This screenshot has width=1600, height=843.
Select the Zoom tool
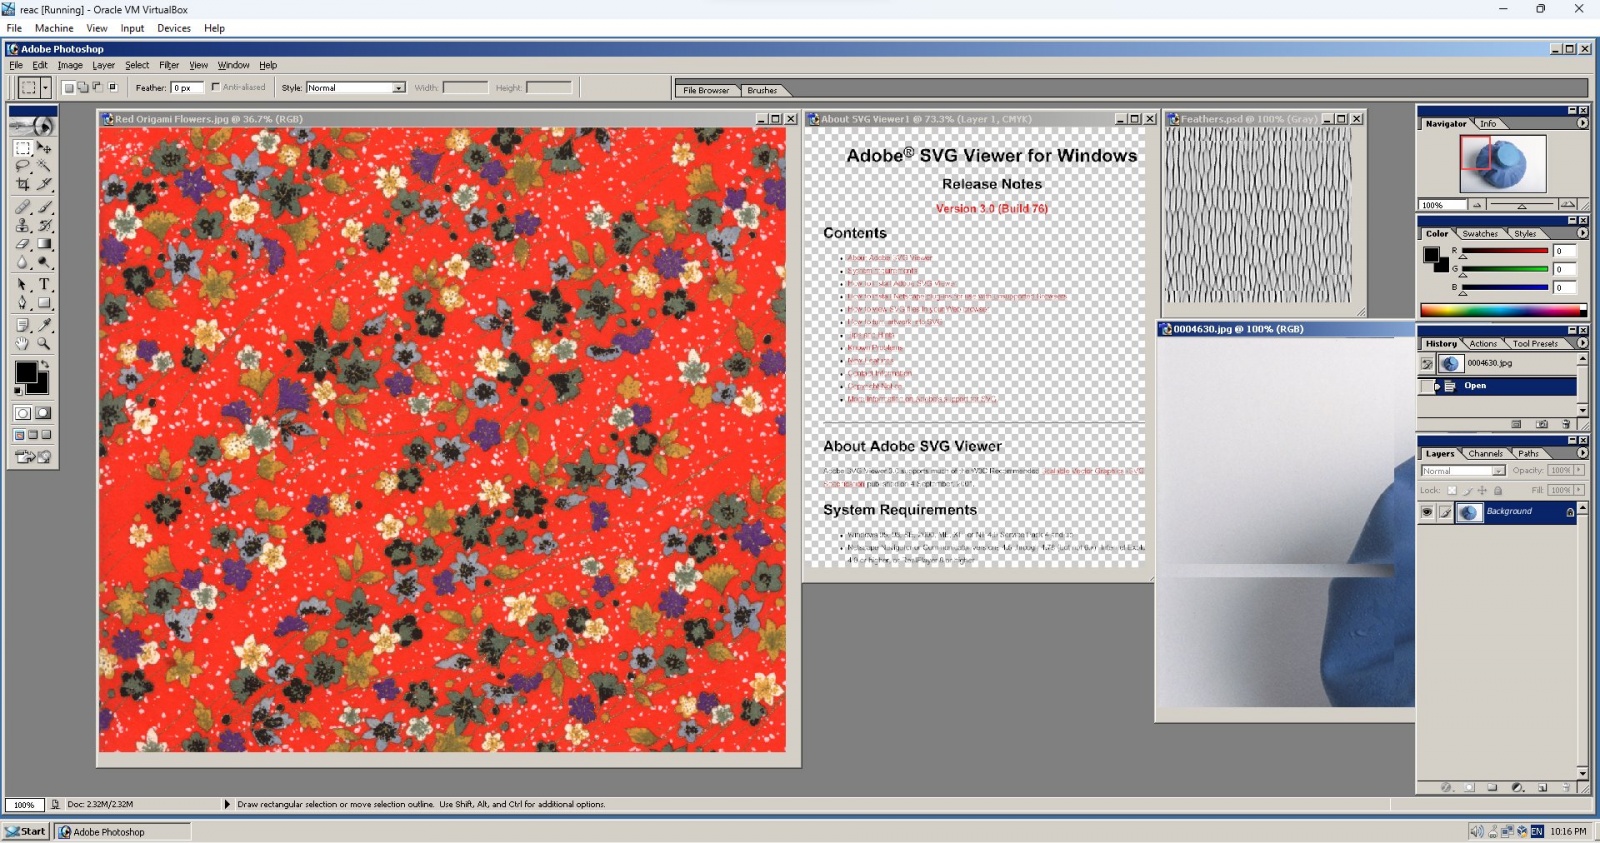(44, 343)
